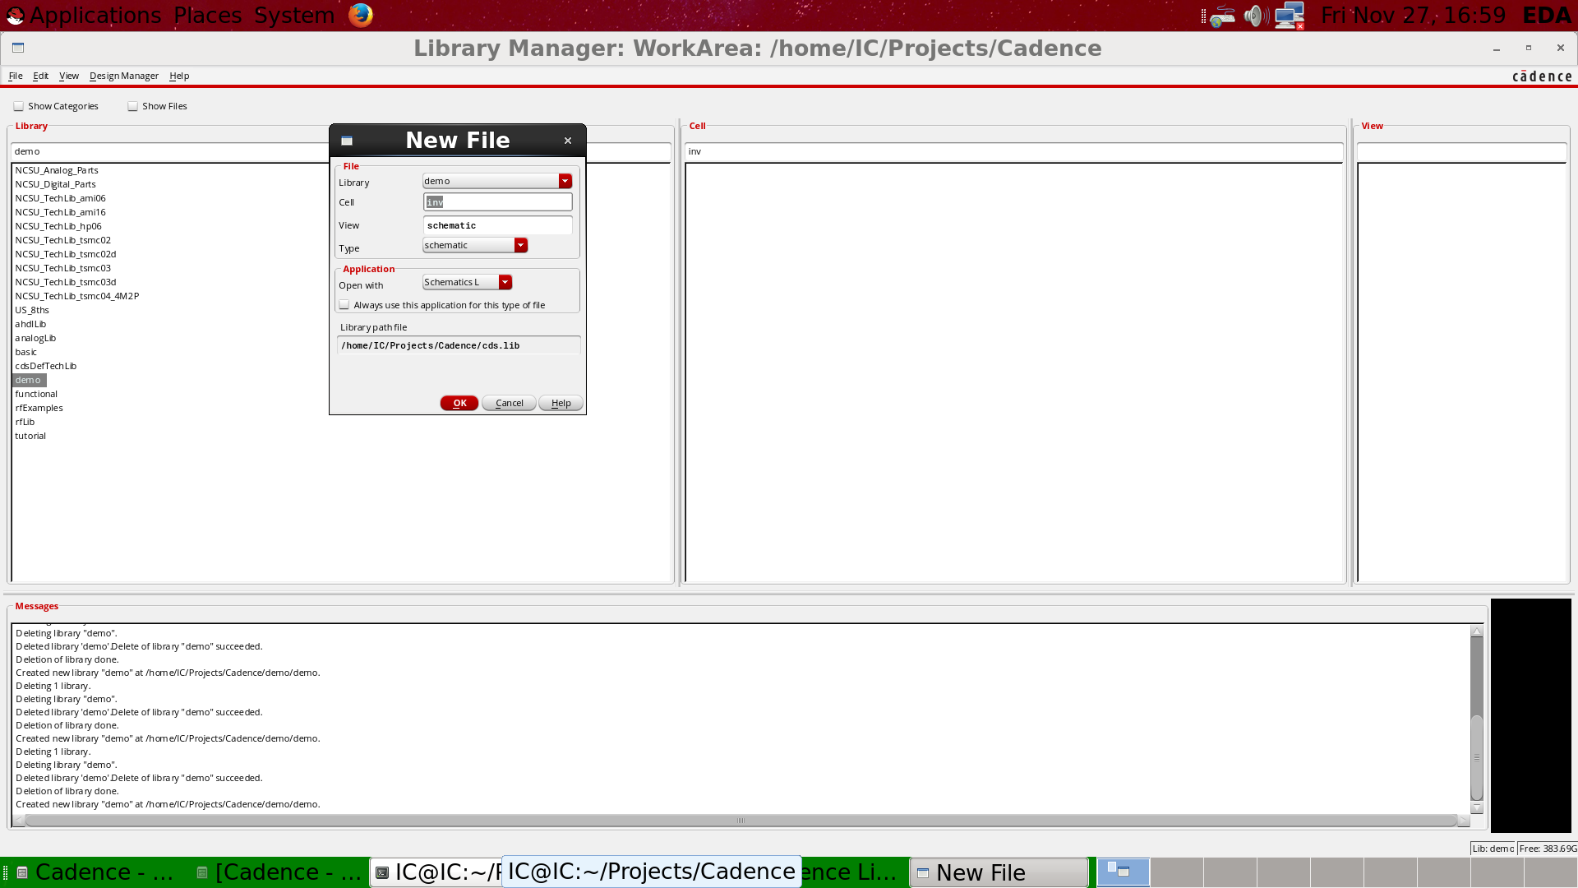Launch Firefox from the top panel

tap(360, 15)
